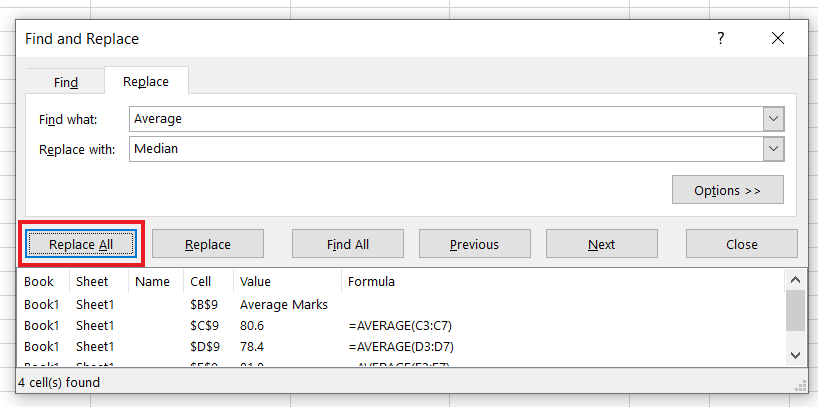Click the Replace button

[x=208, y=244]
